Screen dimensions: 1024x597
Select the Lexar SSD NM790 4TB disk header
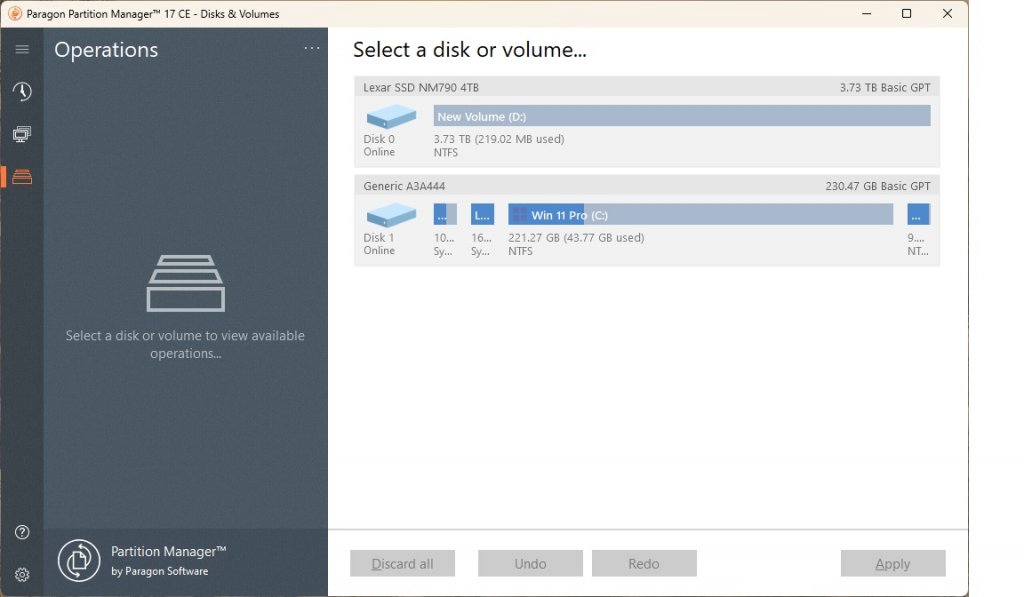tap(647, 88)
